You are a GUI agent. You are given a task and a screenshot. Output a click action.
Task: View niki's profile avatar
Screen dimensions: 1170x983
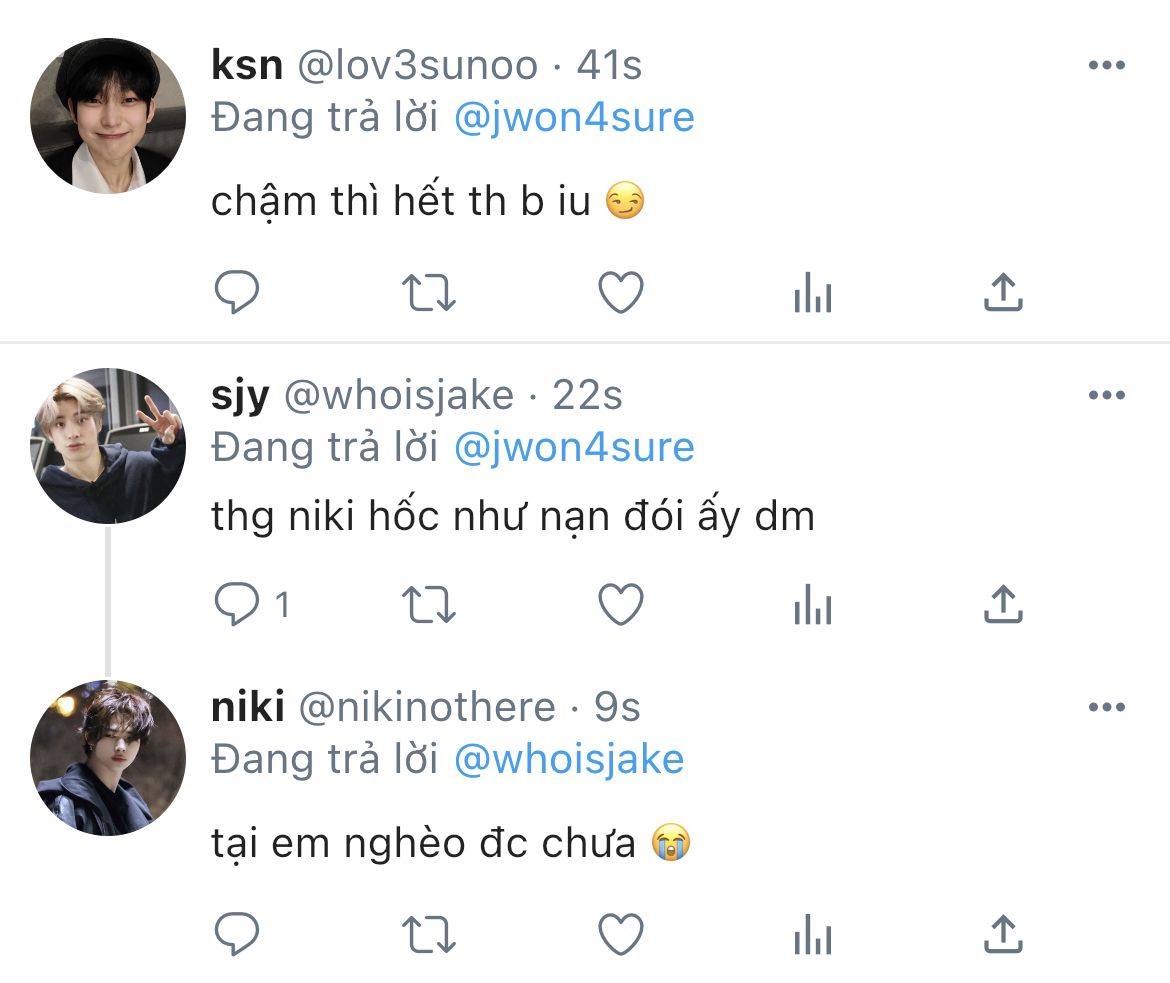[108, 758]
